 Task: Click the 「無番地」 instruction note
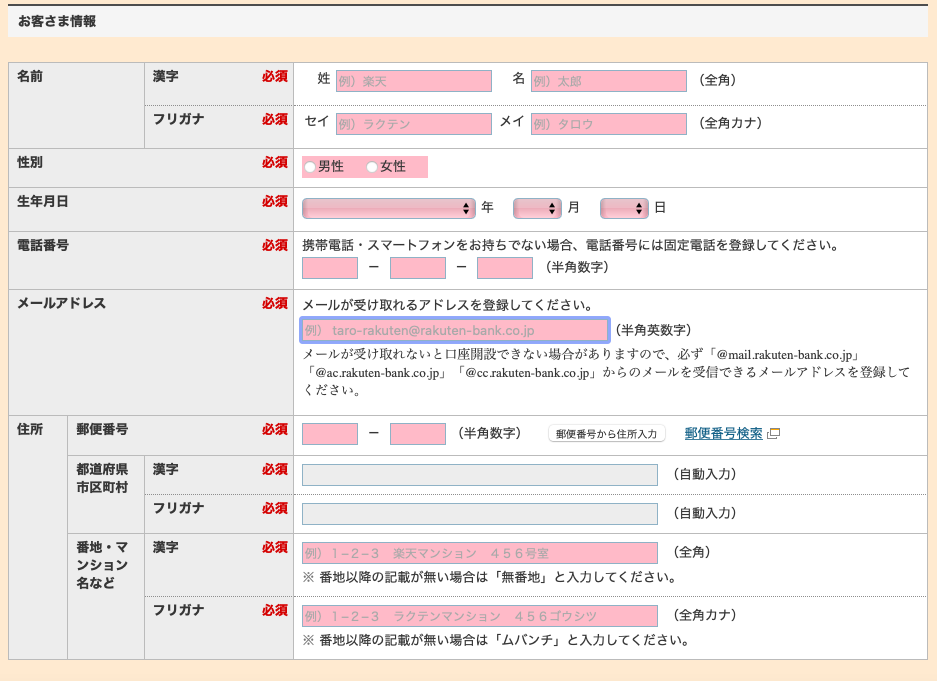[489, 578]
